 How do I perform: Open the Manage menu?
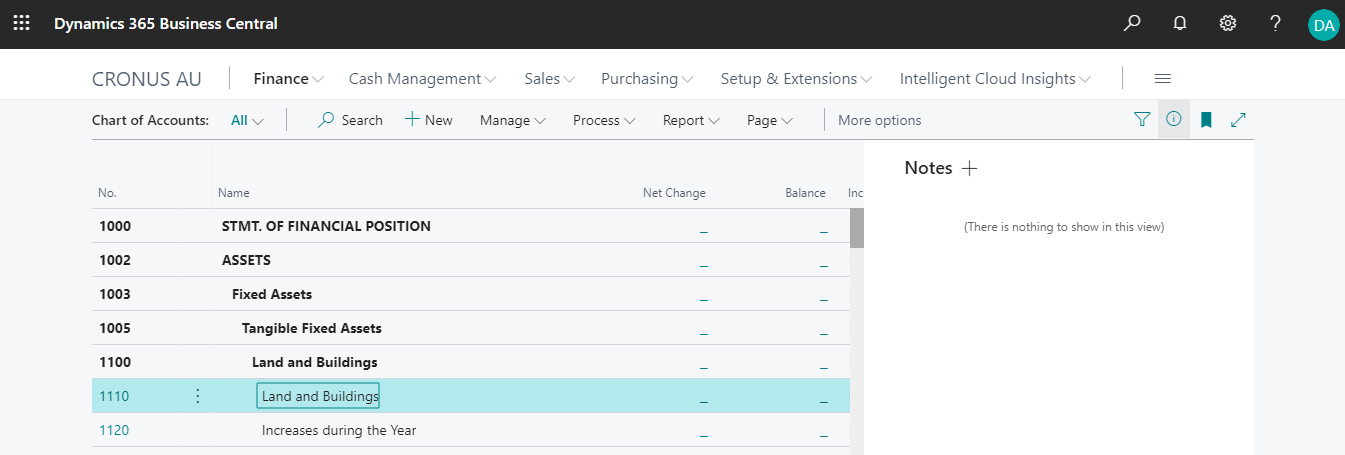tap(512, 120)
